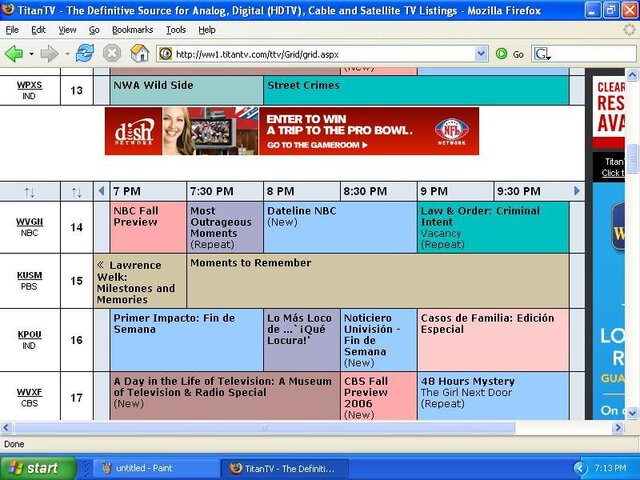This screenshot has height=480, width=640.
Task: Select CBS Fall Preview 2006 listing
Action: [x=378, y=396]
